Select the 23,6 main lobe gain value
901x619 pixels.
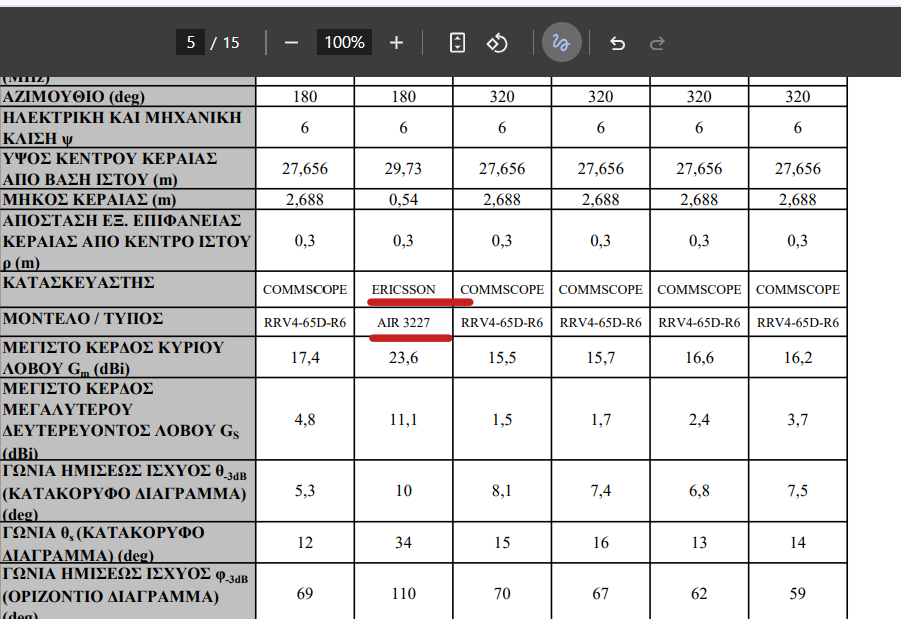(403, 357)
